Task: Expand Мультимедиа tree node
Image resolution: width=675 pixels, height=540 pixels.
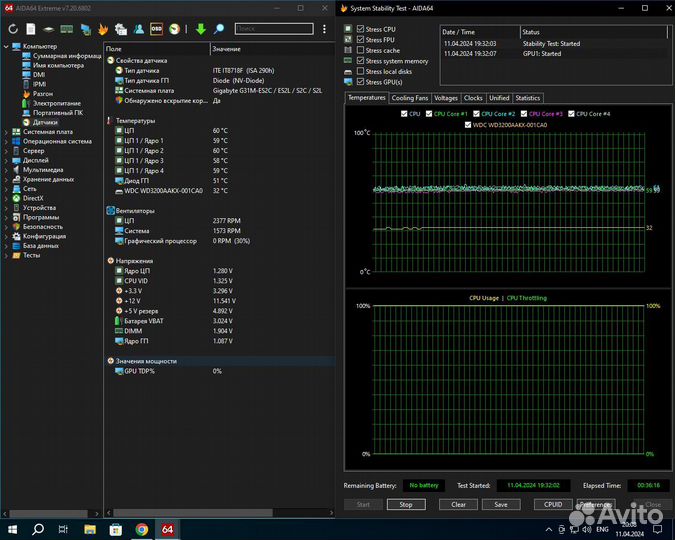Action: tap(6, 170)
